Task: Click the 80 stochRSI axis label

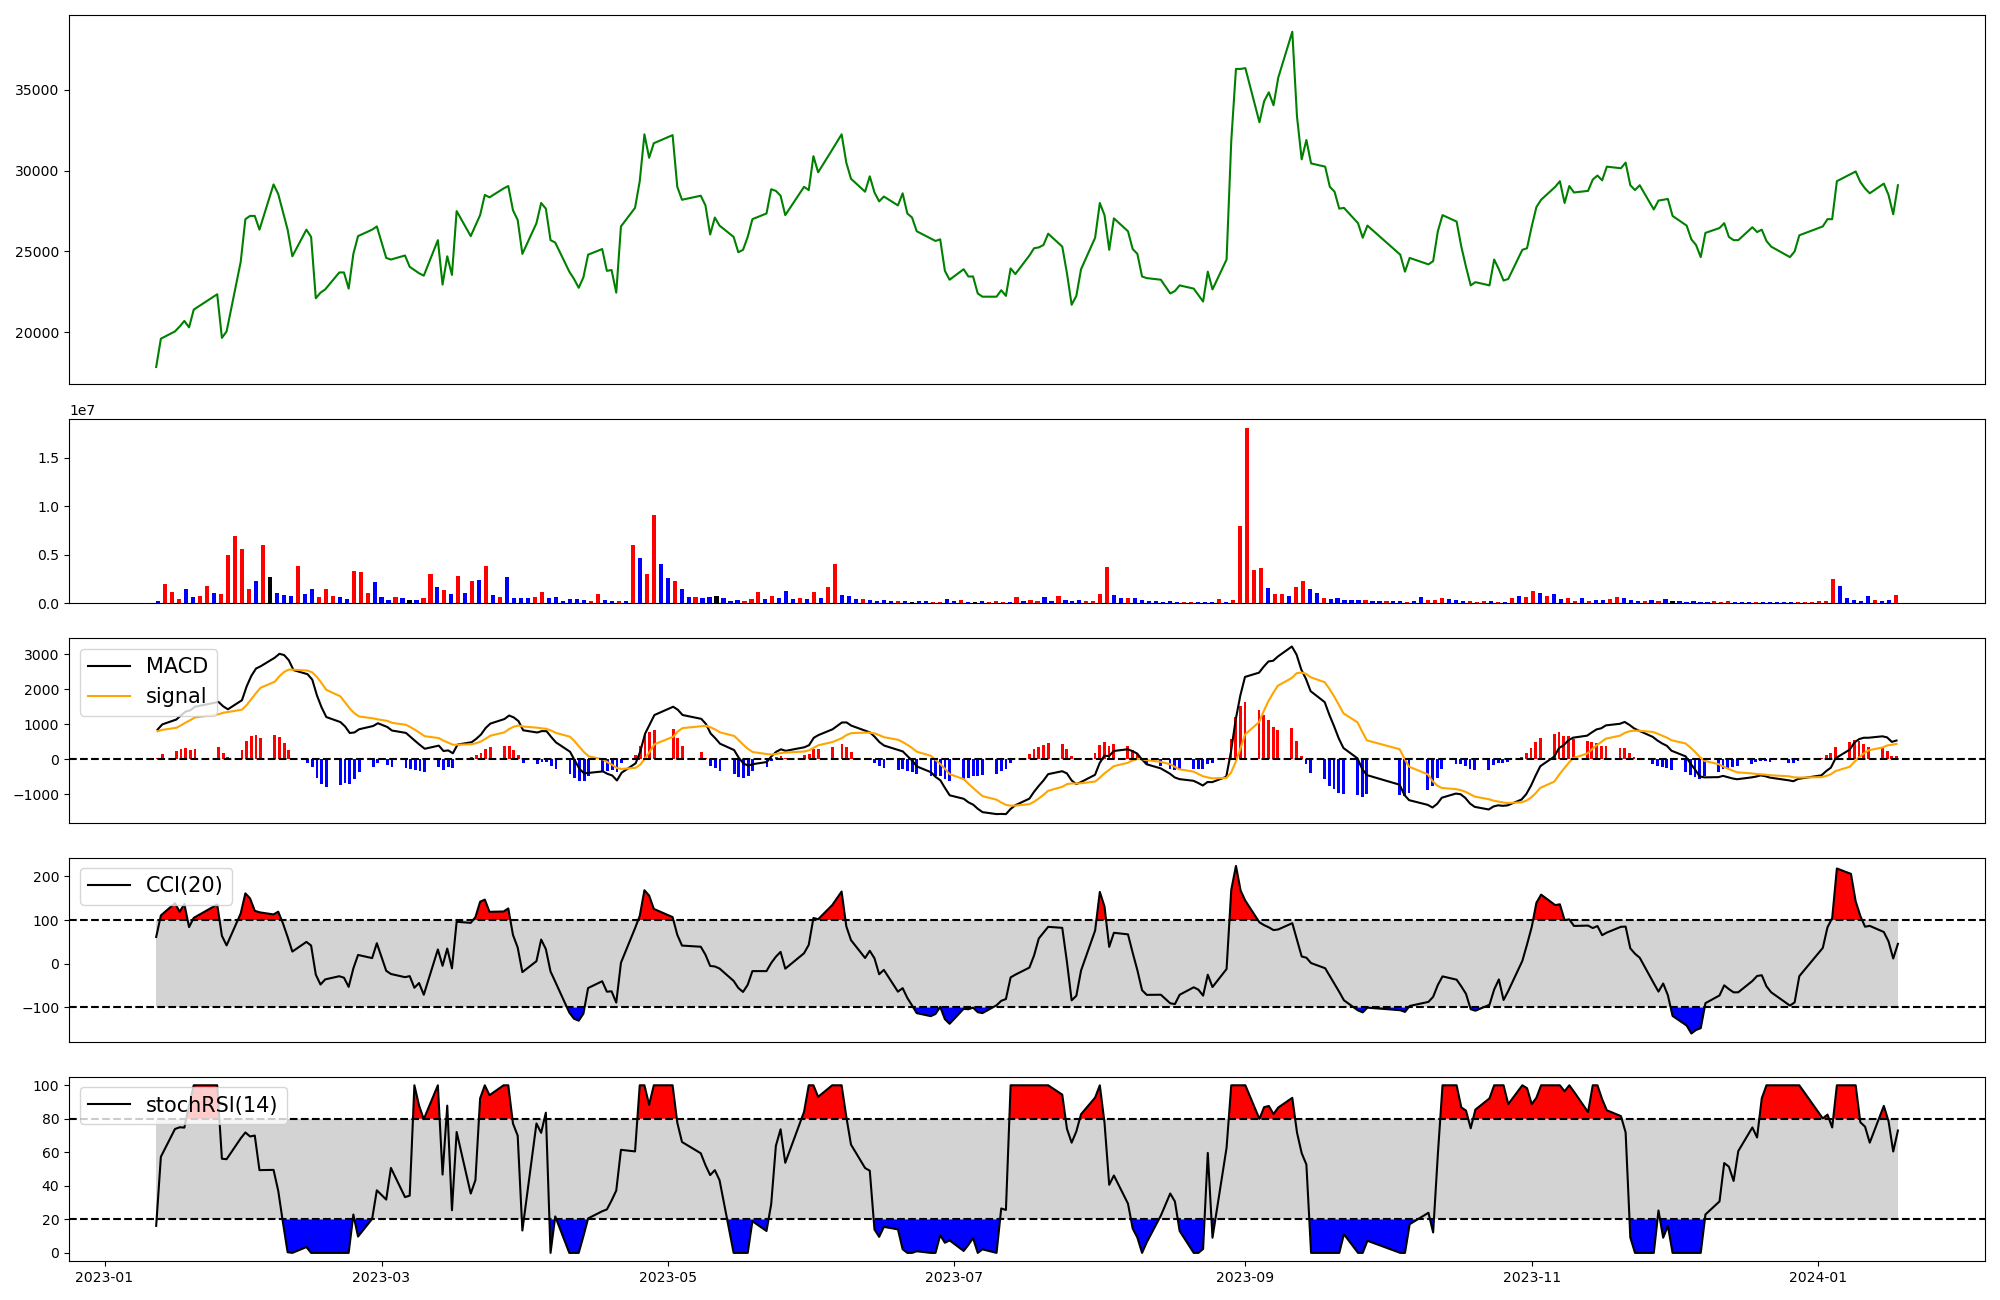Action: tap(50, 1119)
